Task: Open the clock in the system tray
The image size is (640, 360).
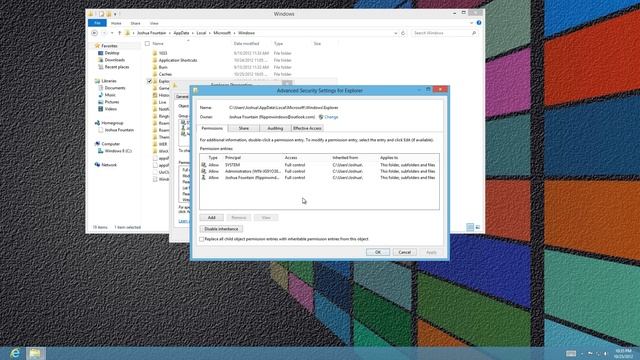Action: coord(623,353)
